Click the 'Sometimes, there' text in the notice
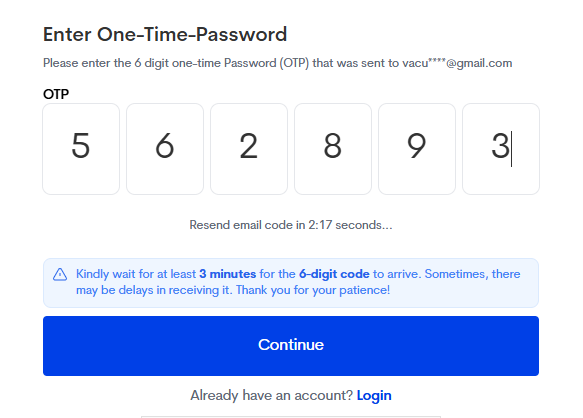 [x=473, y=274]
